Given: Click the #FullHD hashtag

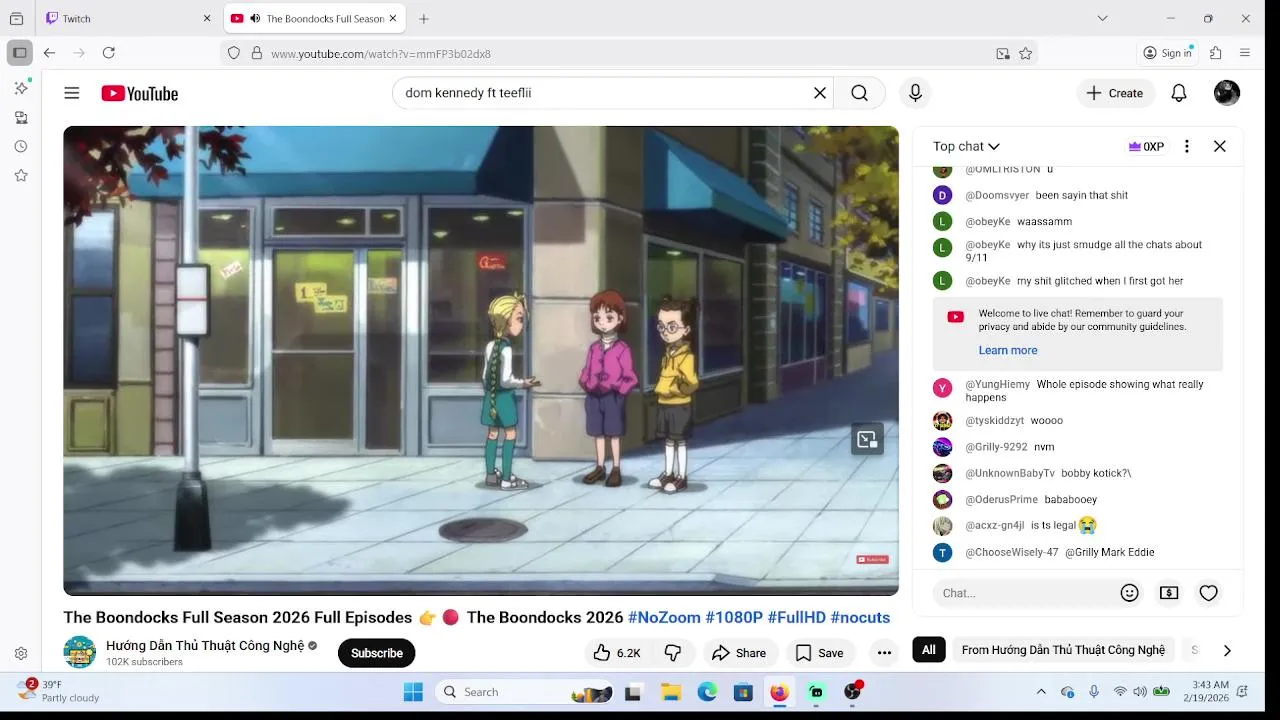Looking at the screenshot, I should coord(796,617).
